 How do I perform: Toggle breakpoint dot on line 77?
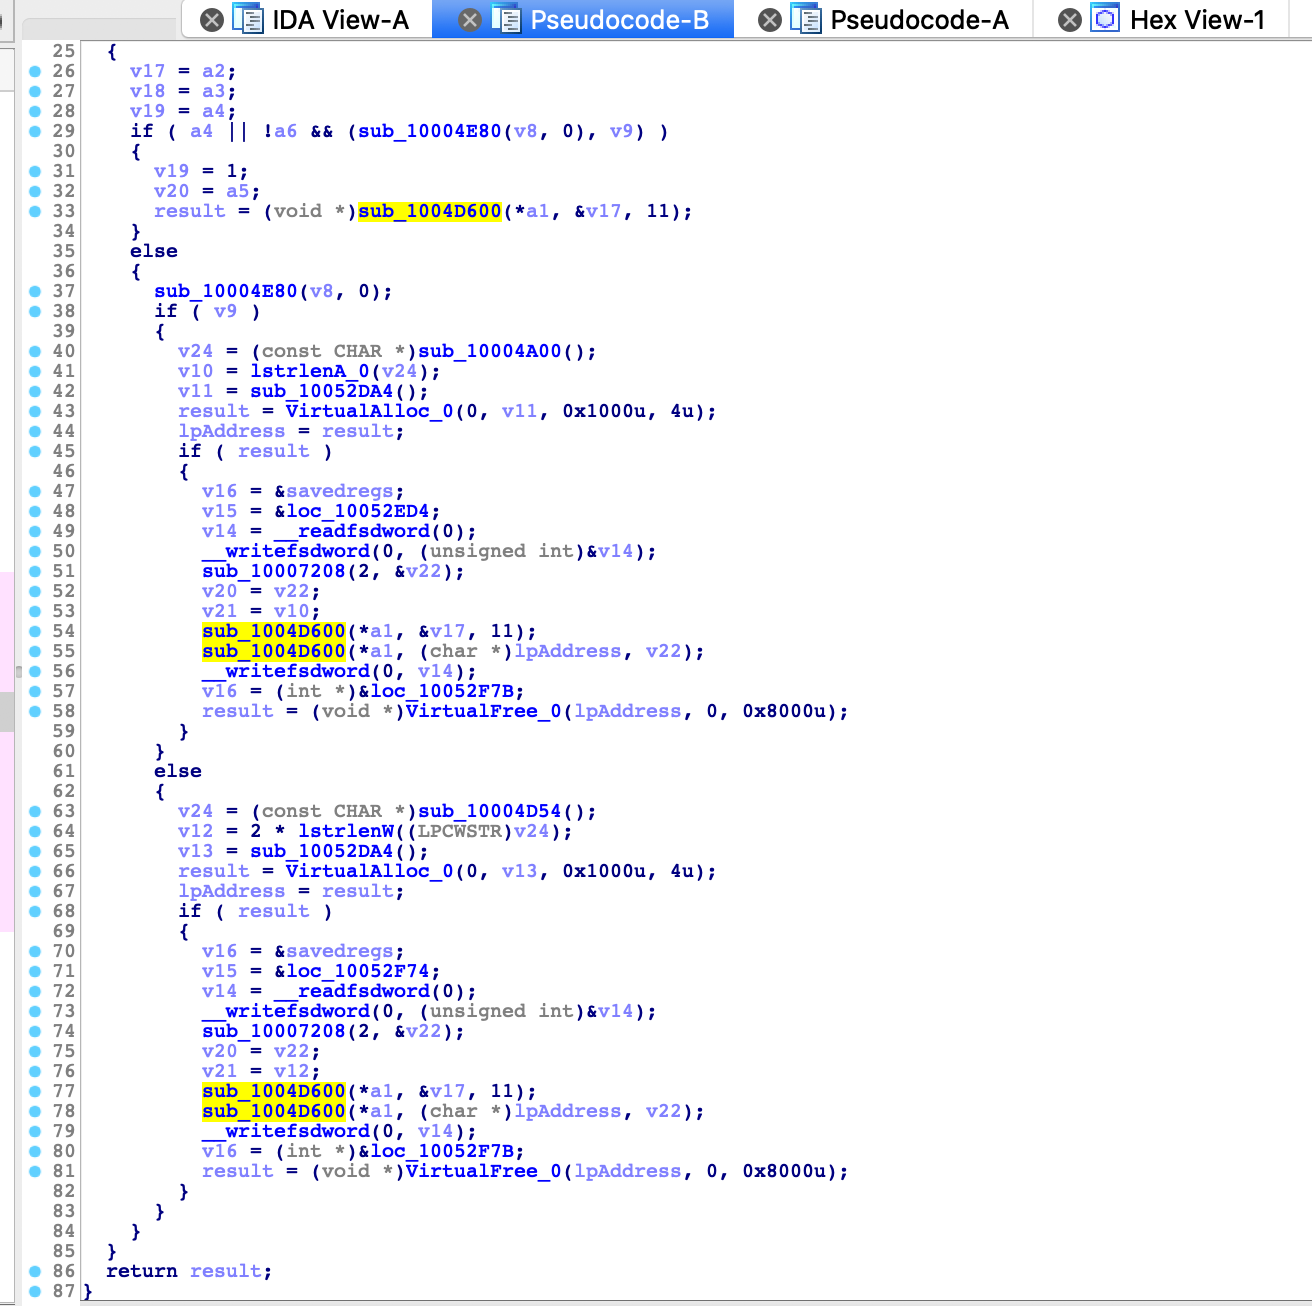[x=35, y=1091]
